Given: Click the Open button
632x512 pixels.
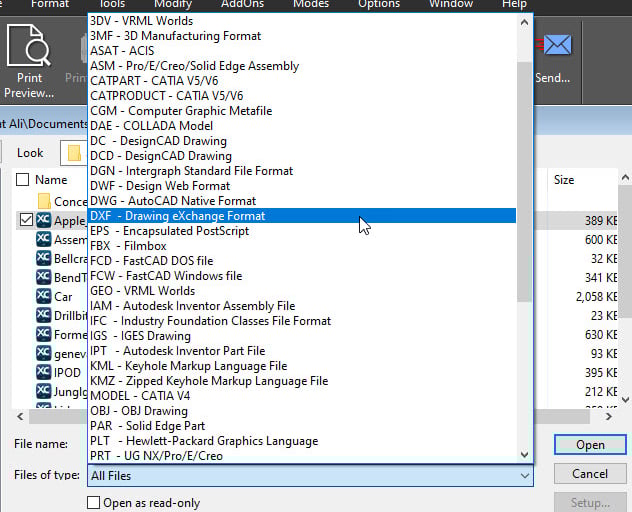Looking at the screenshot, I should [x=590, y=444].
